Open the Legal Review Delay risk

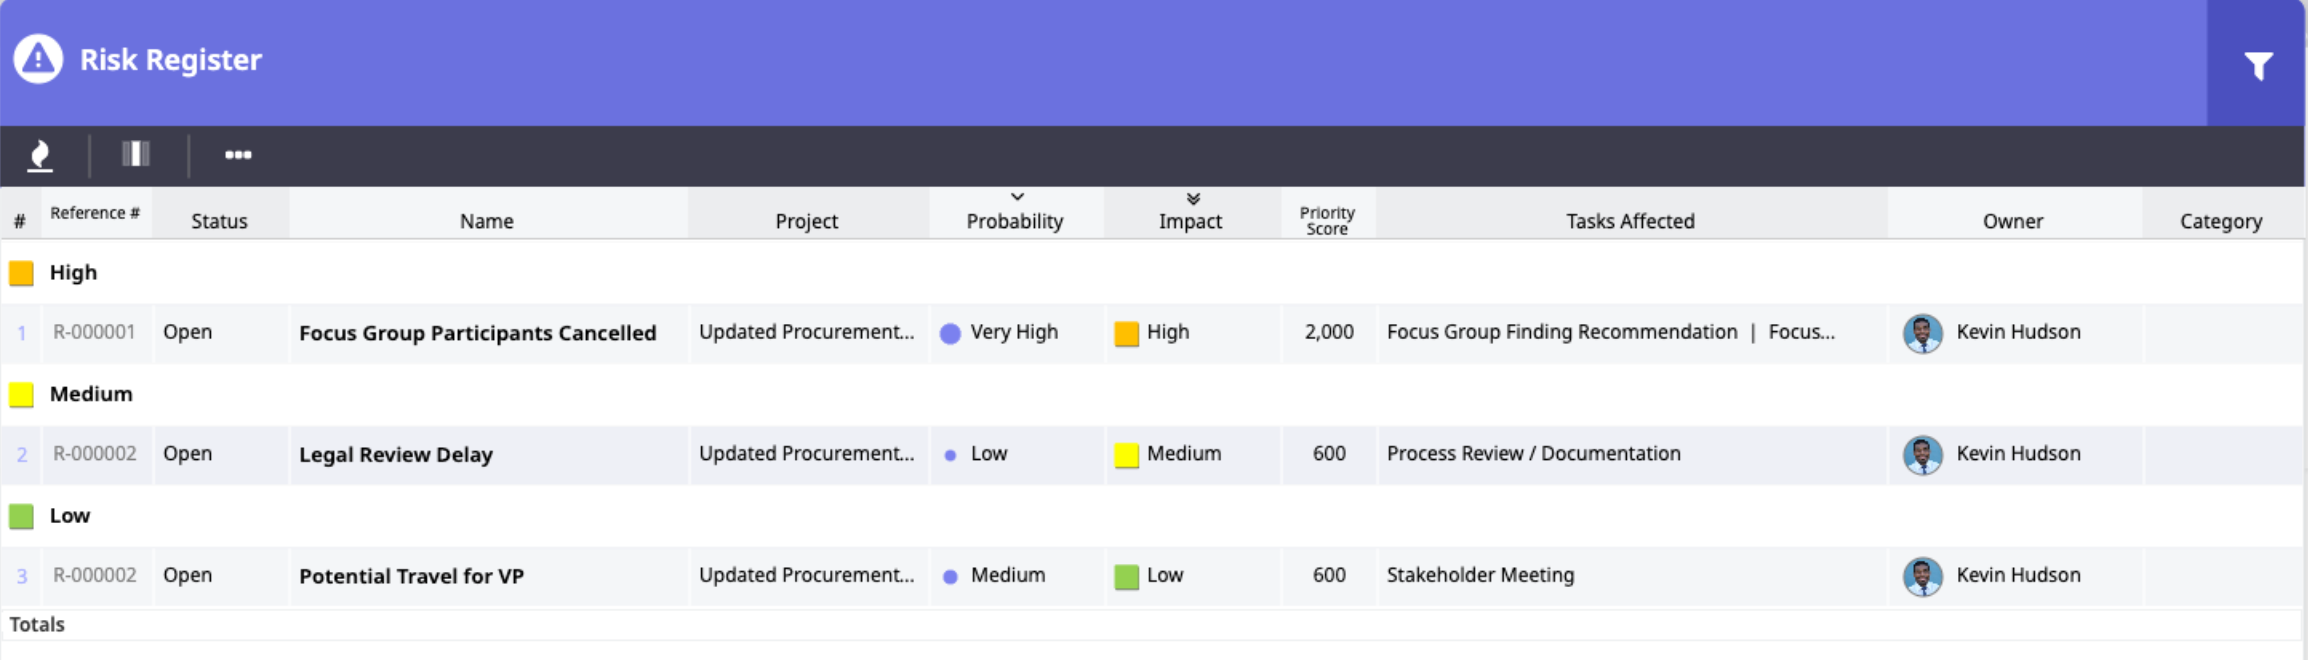(396, 455)
